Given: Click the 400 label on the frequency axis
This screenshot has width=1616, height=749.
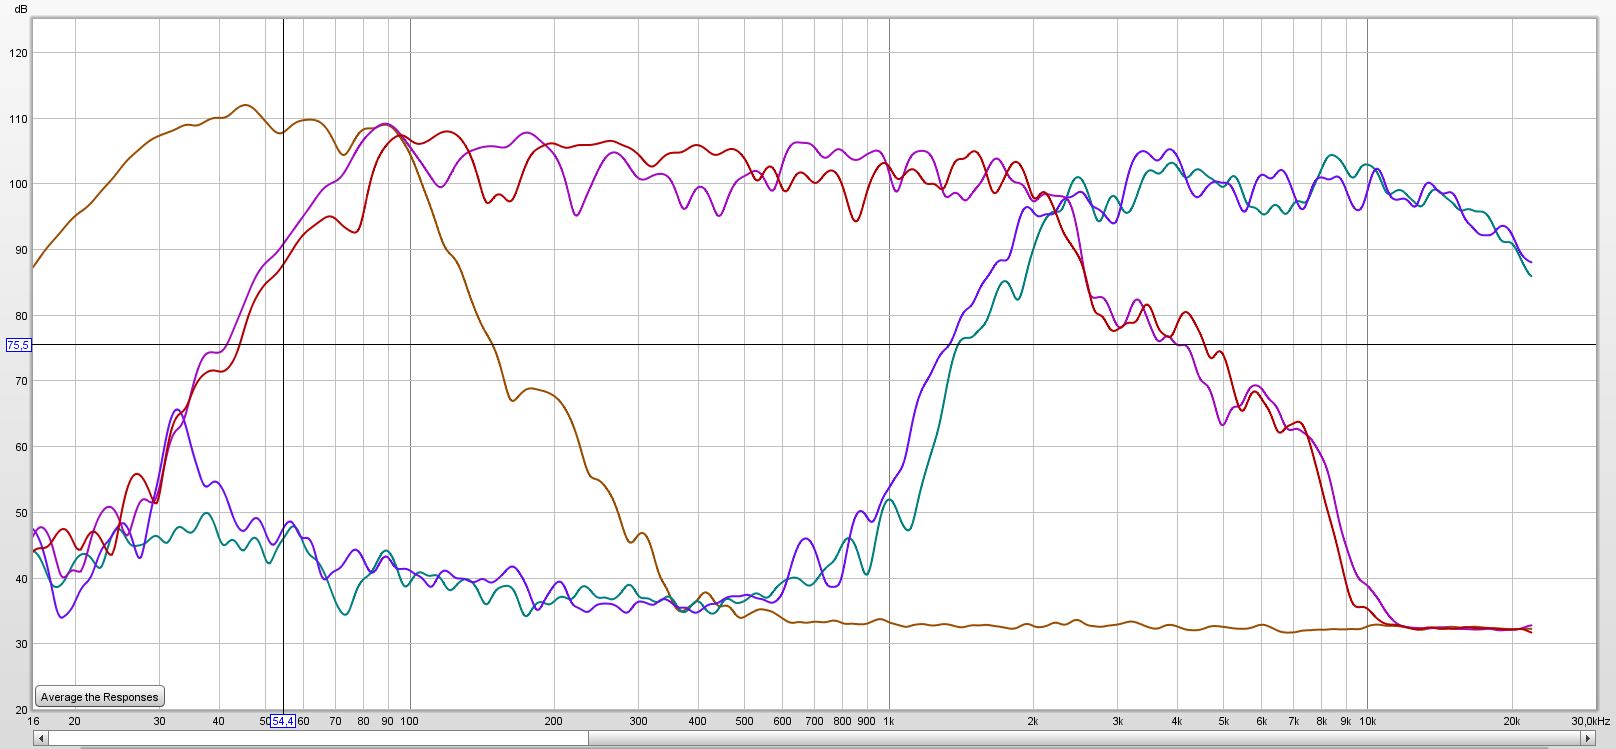Looking at the screenshot, I should (698, 721).
